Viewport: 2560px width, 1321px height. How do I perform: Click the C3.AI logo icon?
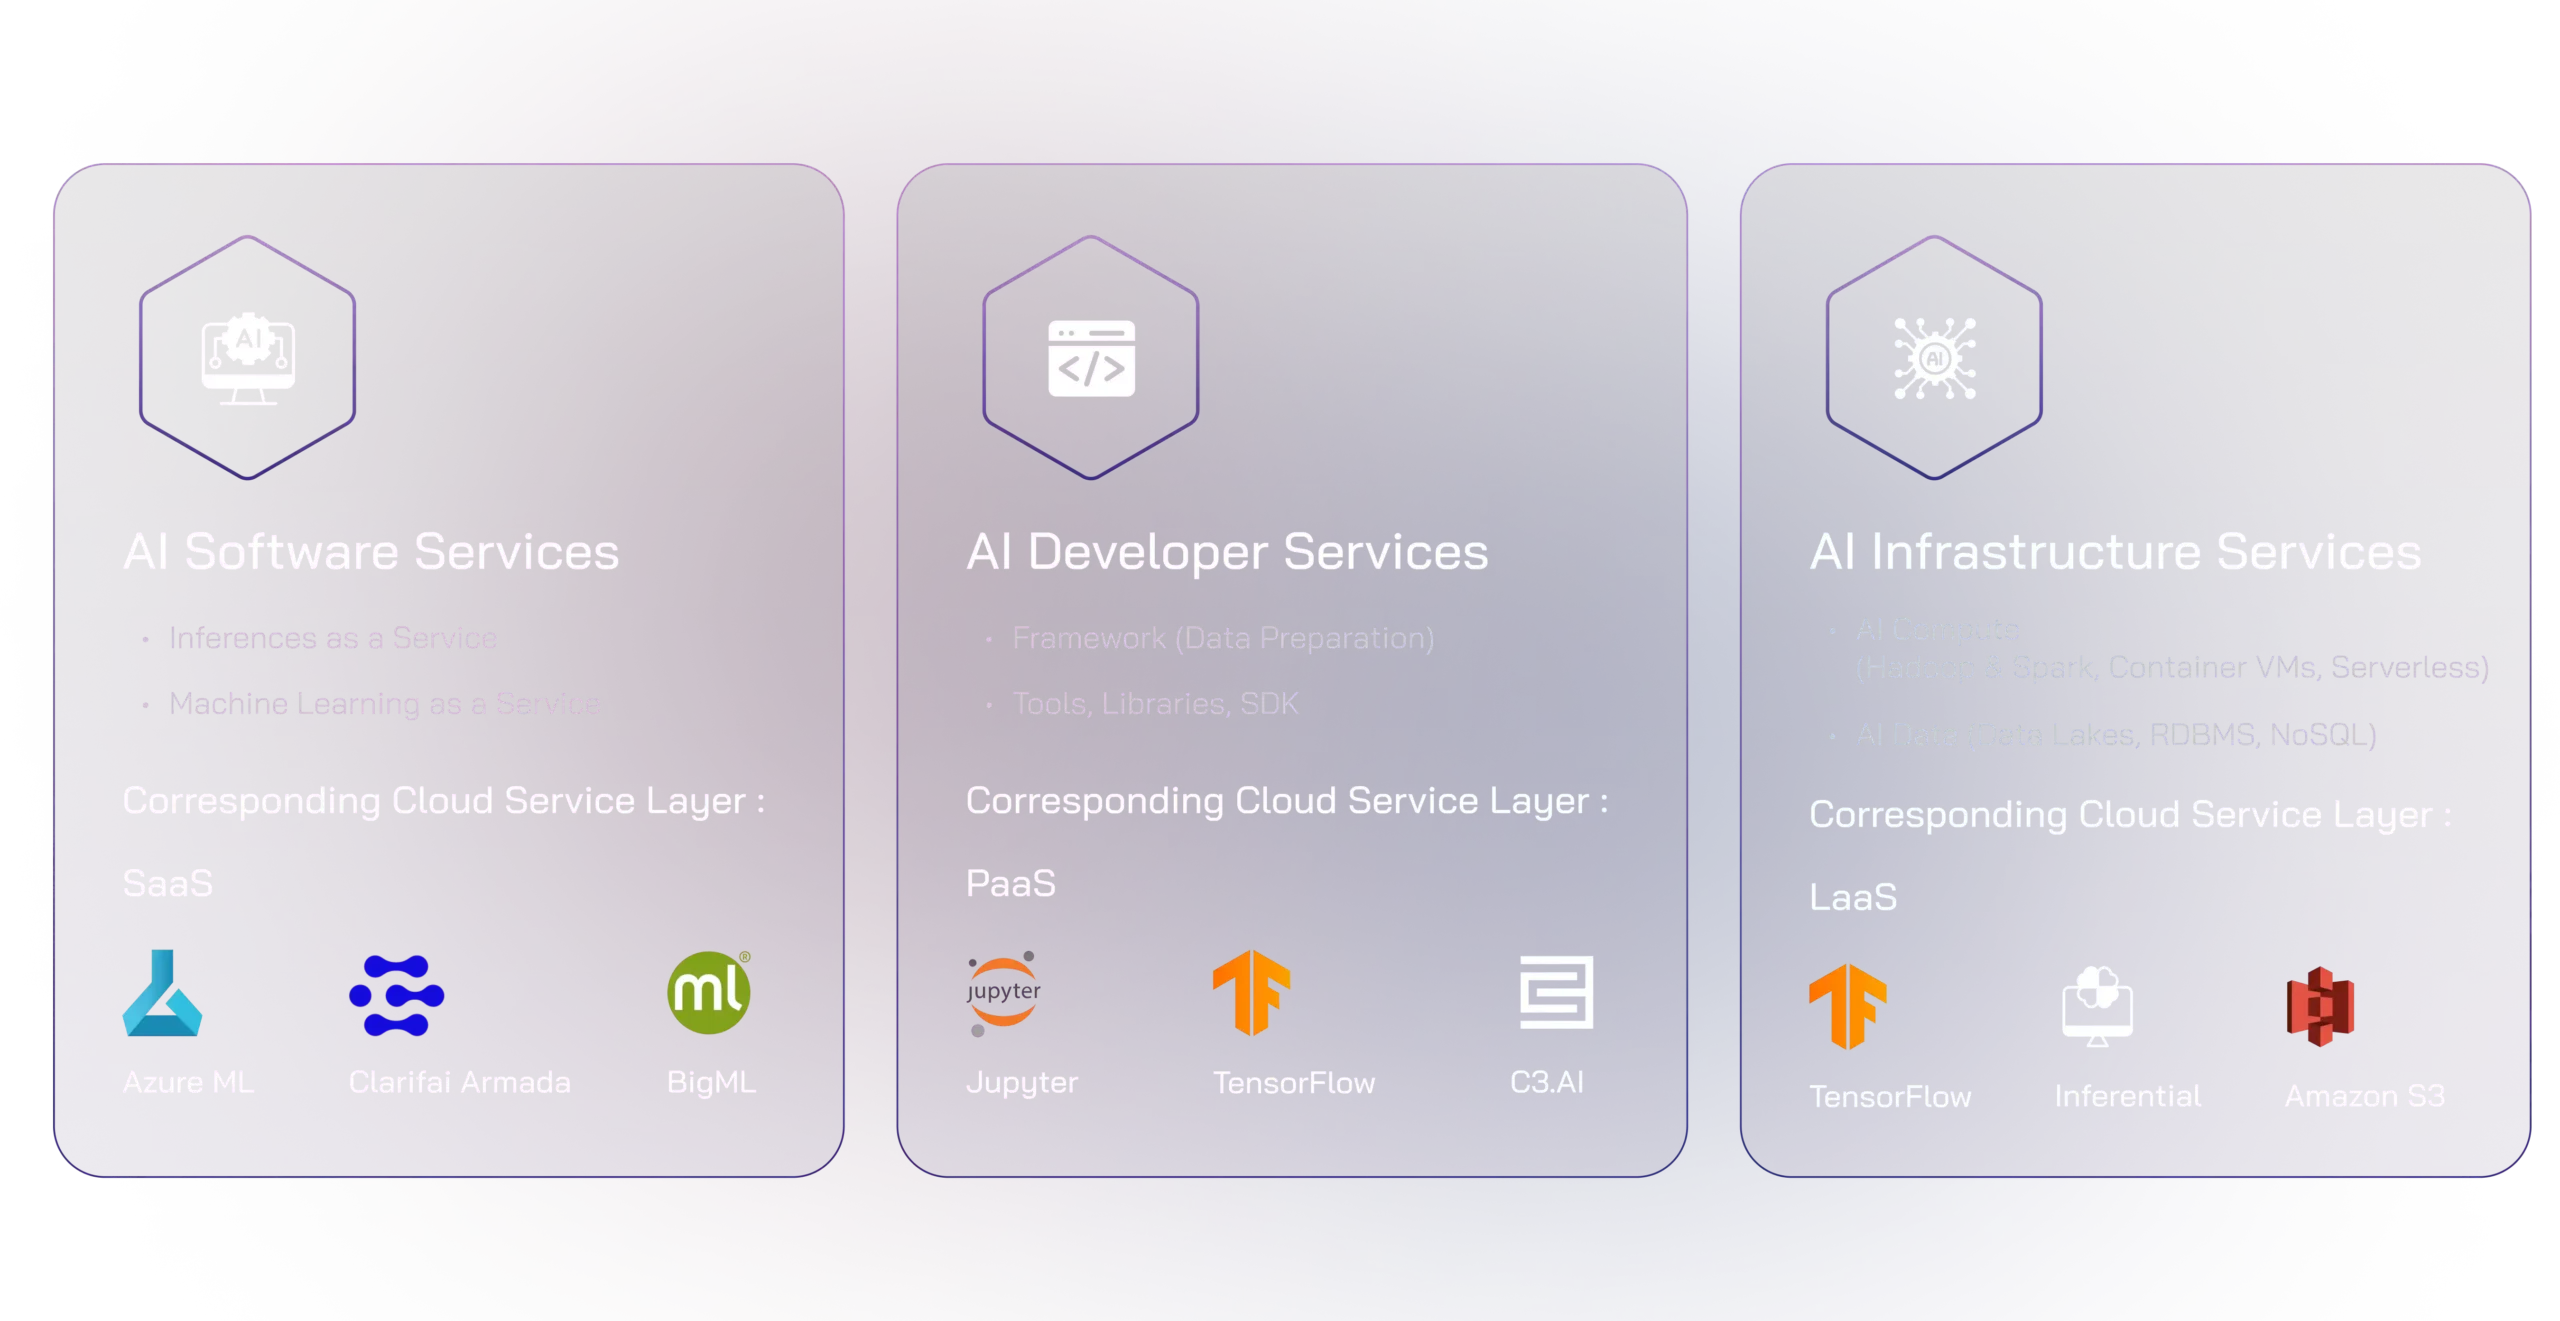click(1555, 992)
